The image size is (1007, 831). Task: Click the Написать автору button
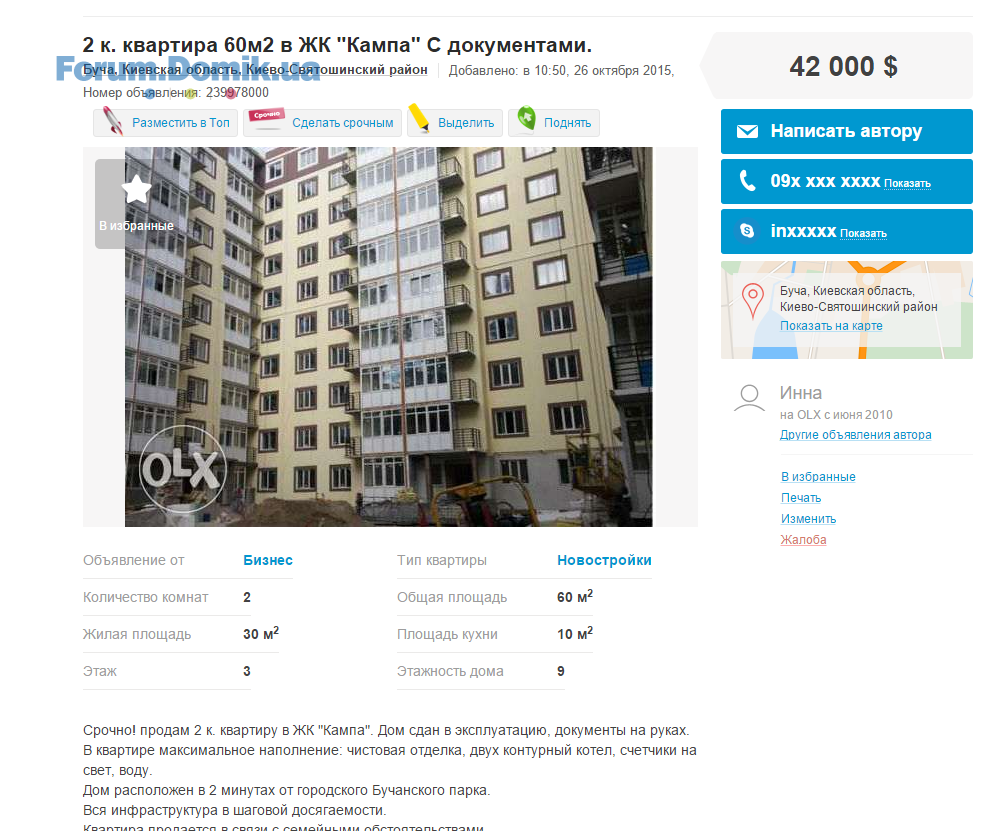(846, 132)
